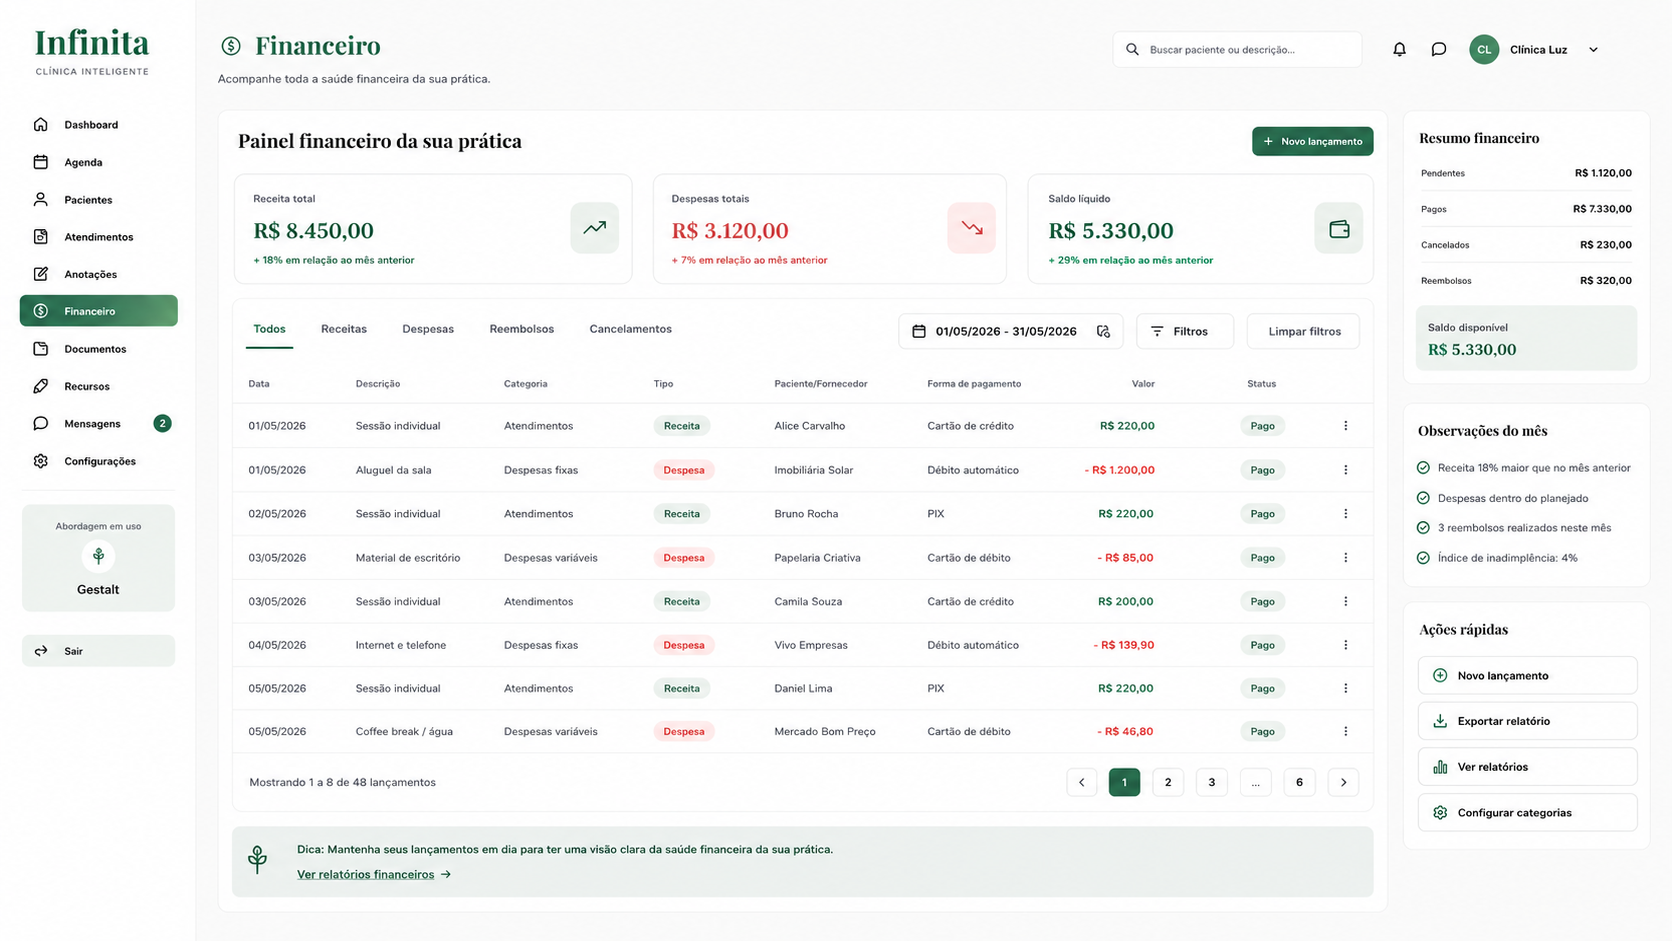This screenshot has width=1672, height=941.
Task: Switch to the Despesas tab
Action: pos(428,329)
